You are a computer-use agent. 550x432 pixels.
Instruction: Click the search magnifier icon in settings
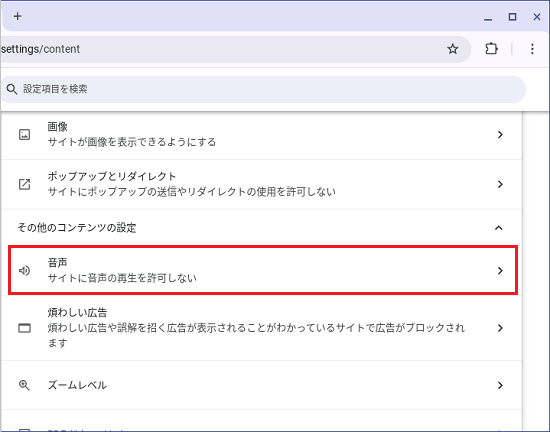[12, 89]
